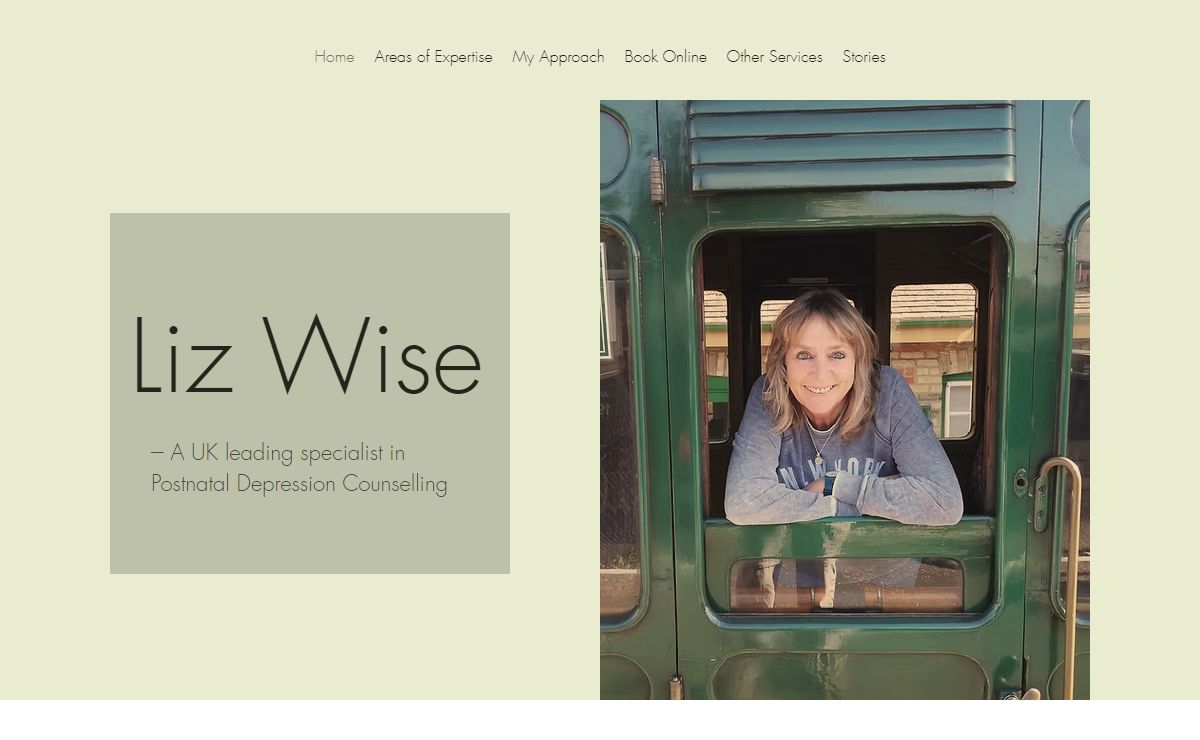Click the lower glass panel of train door
Image resolution: width=1200 pixels, height=740 pixels.
pyautogui.click(x=846, y=585)
